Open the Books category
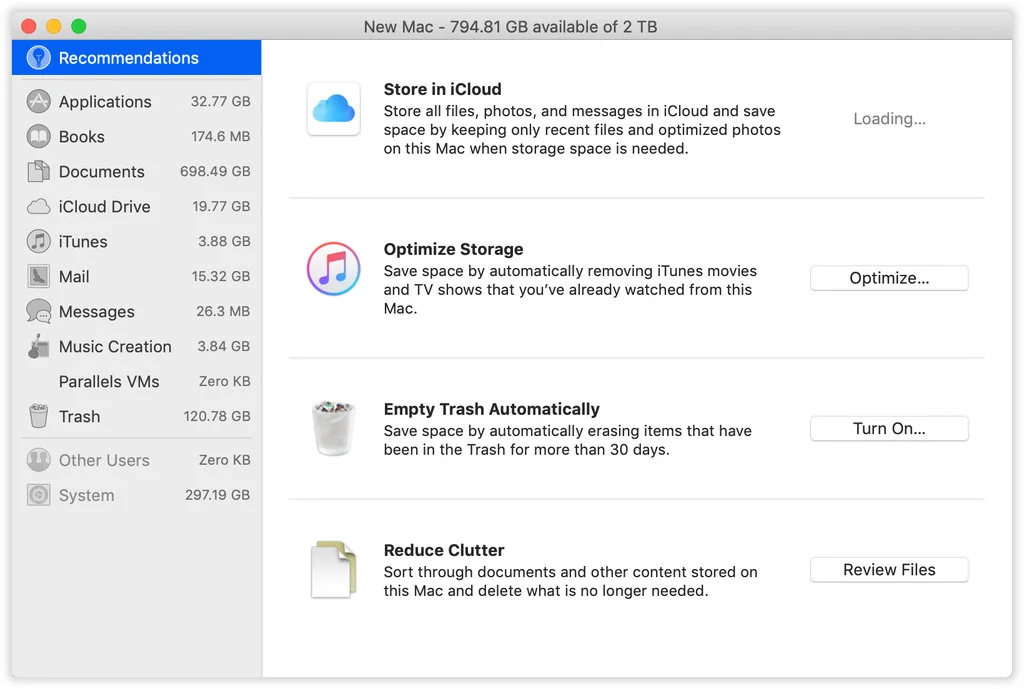This screenshot has height=689, width=1024. [136, 136]
